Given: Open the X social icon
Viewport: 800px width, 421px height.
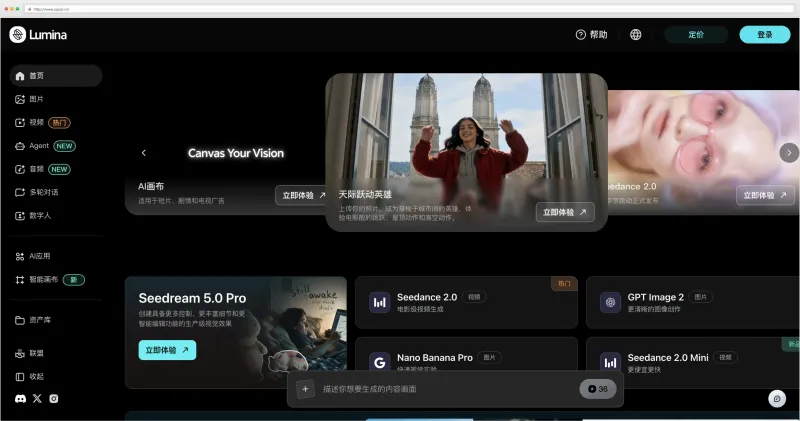Looking at the screenshot, I should pos(37,399).
